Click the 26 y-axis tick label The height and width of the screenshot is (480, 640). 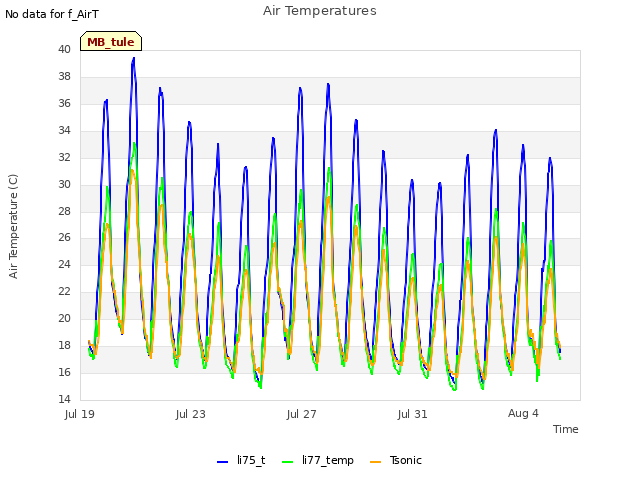tap(64, 237)
